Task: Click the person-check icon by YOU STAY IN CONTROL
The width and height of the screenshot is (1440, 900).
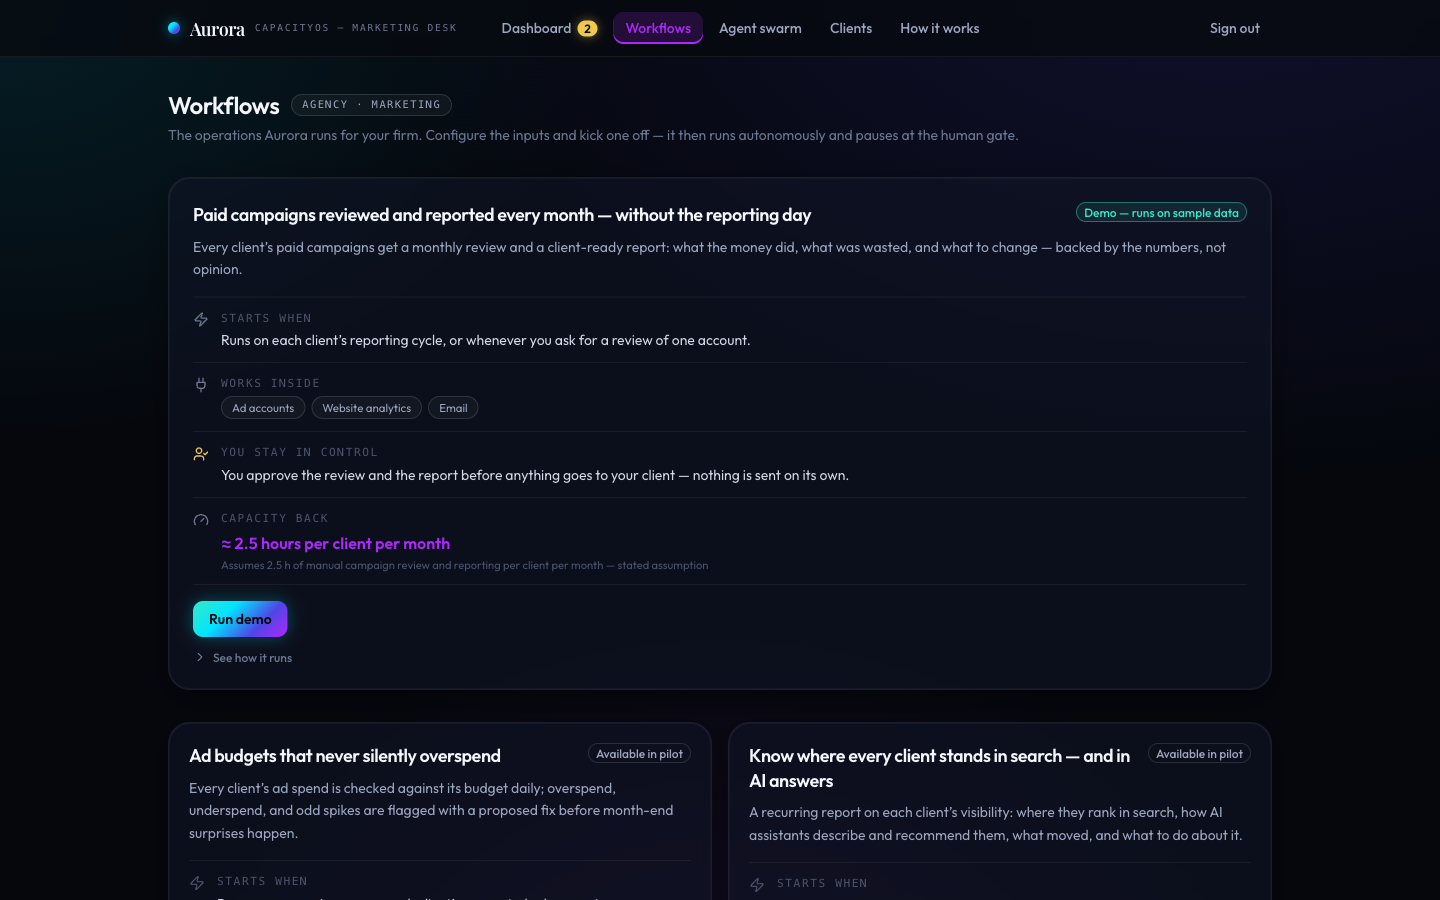Action: [x=201, y=454]
